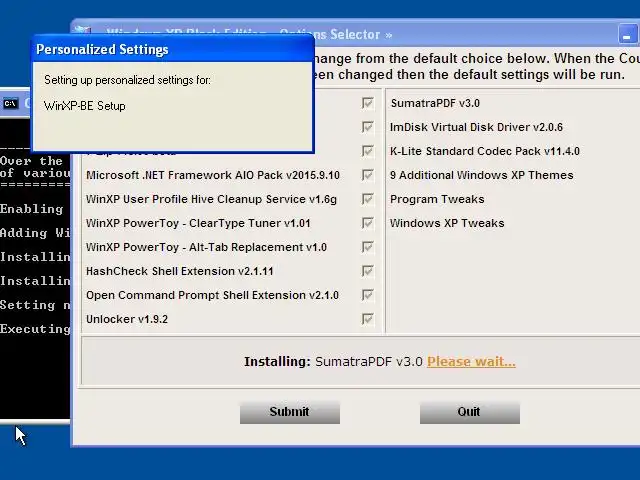Select 'WinXP PowerToy - Alt-Tab Replacement v1.0' text
Viewport: 640px width, 480px height.
pyautogui.click(x=206, y=247)
